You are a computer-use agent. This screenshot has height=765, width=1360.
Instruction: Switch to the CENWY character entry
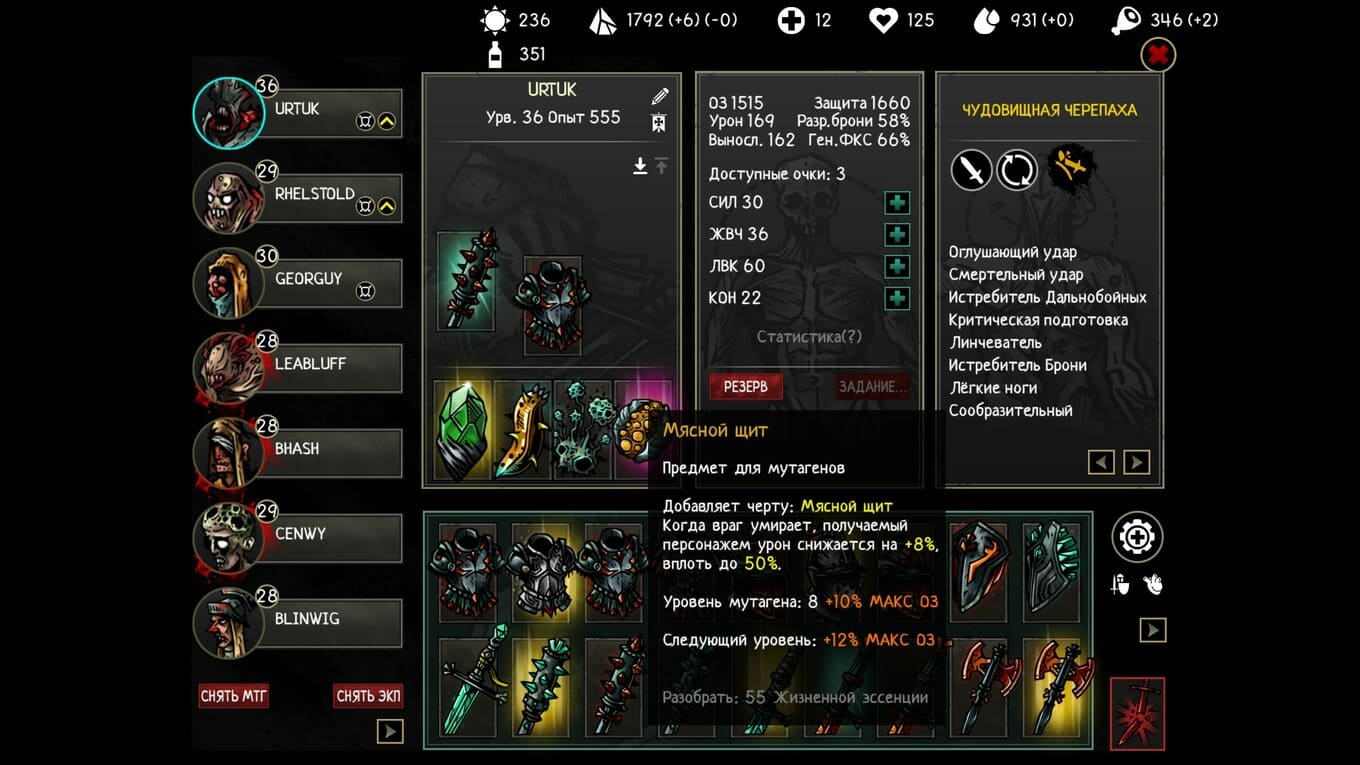tap(298, 537)
